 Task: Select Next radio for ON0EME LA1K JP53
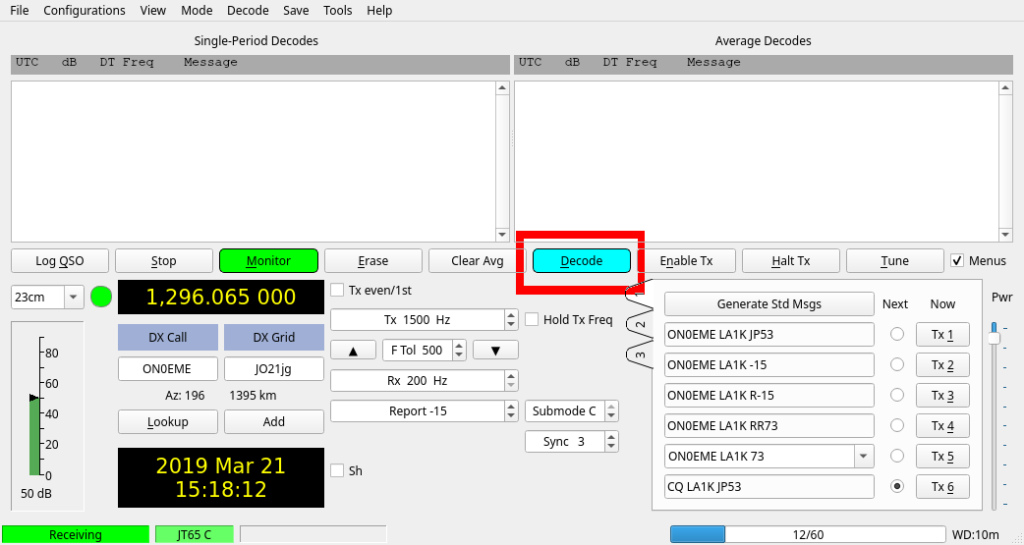[896, 335]
